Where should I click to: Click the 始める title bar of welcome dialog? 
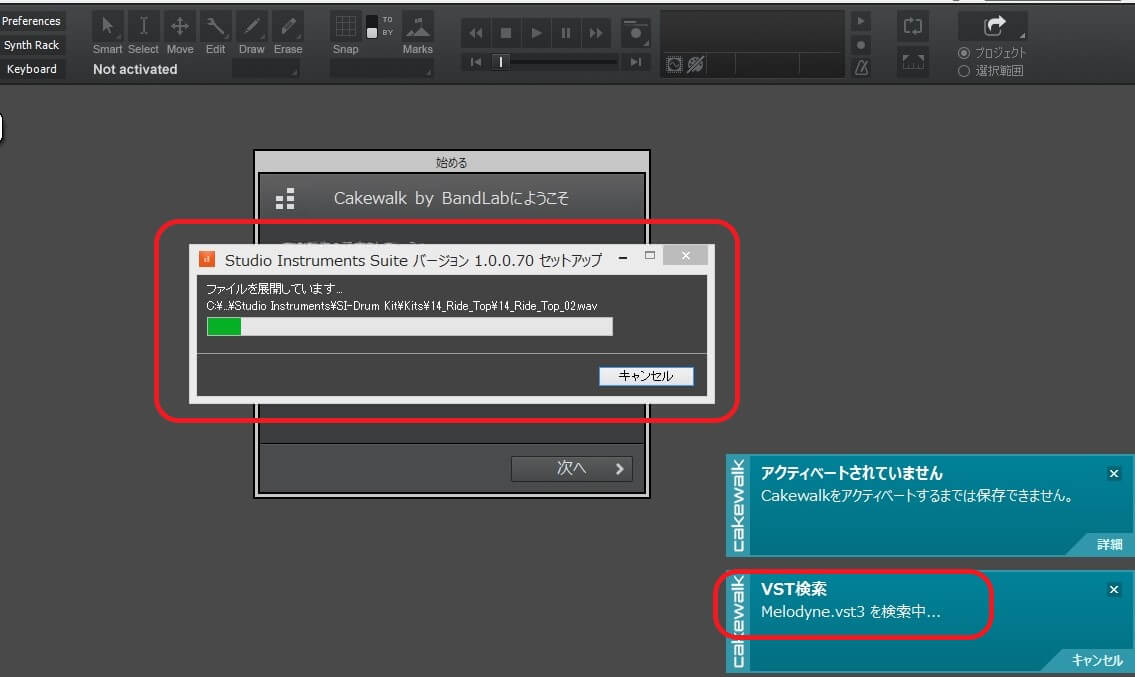(452, 162)
